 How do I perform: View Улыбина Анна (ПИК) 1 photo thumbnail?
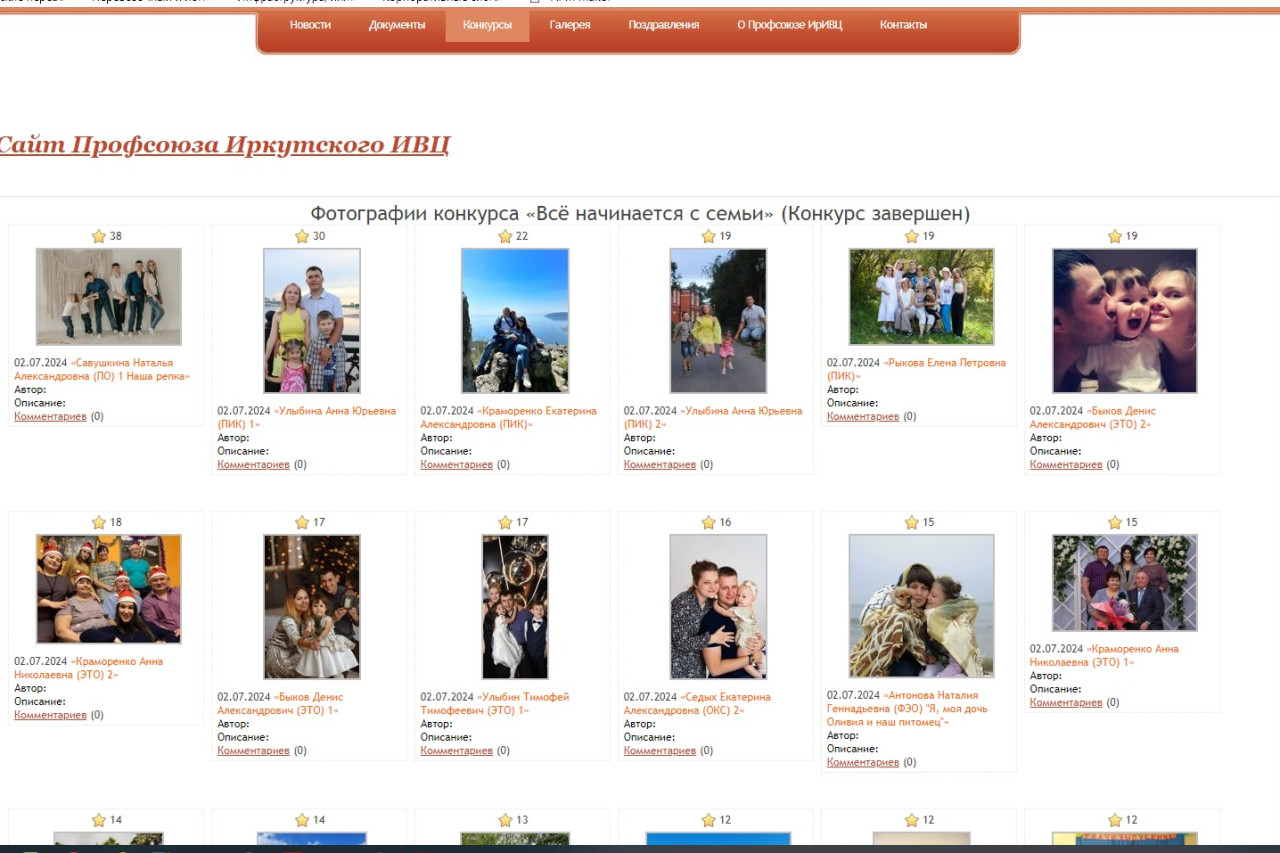pos(312,321)
